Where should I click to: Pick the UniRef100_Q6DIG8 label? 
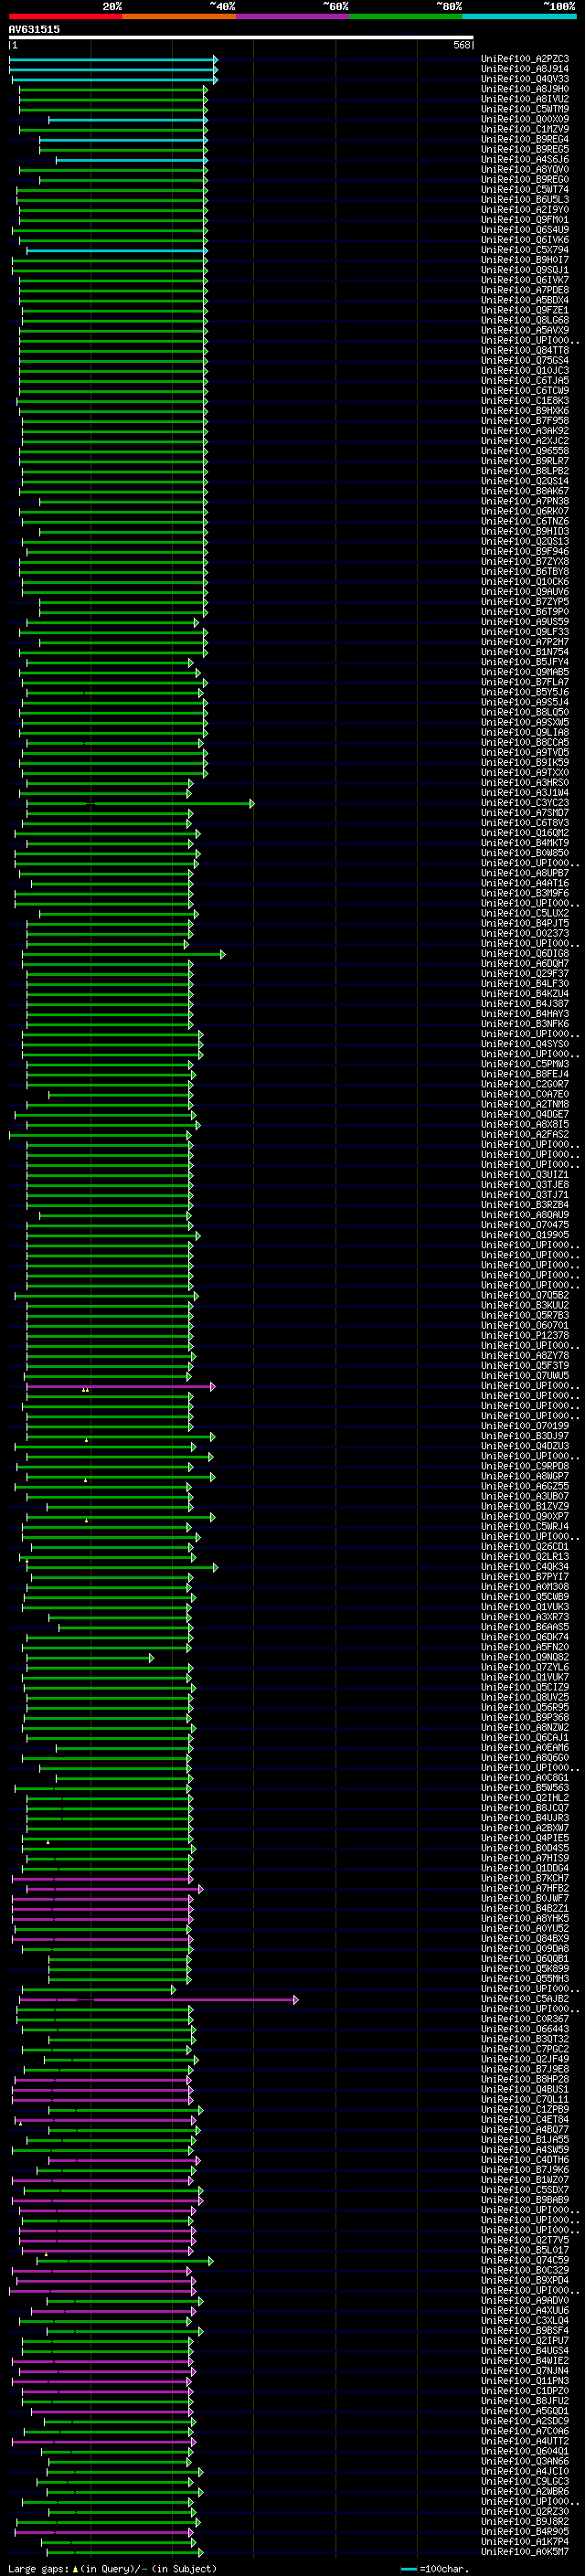coord(525,954)
